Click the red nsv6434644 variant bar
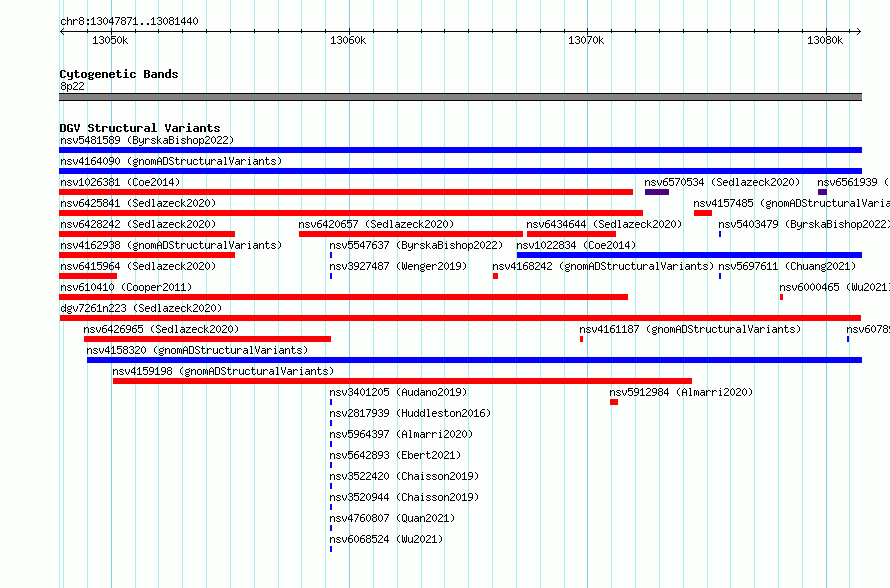 point(572,234)
